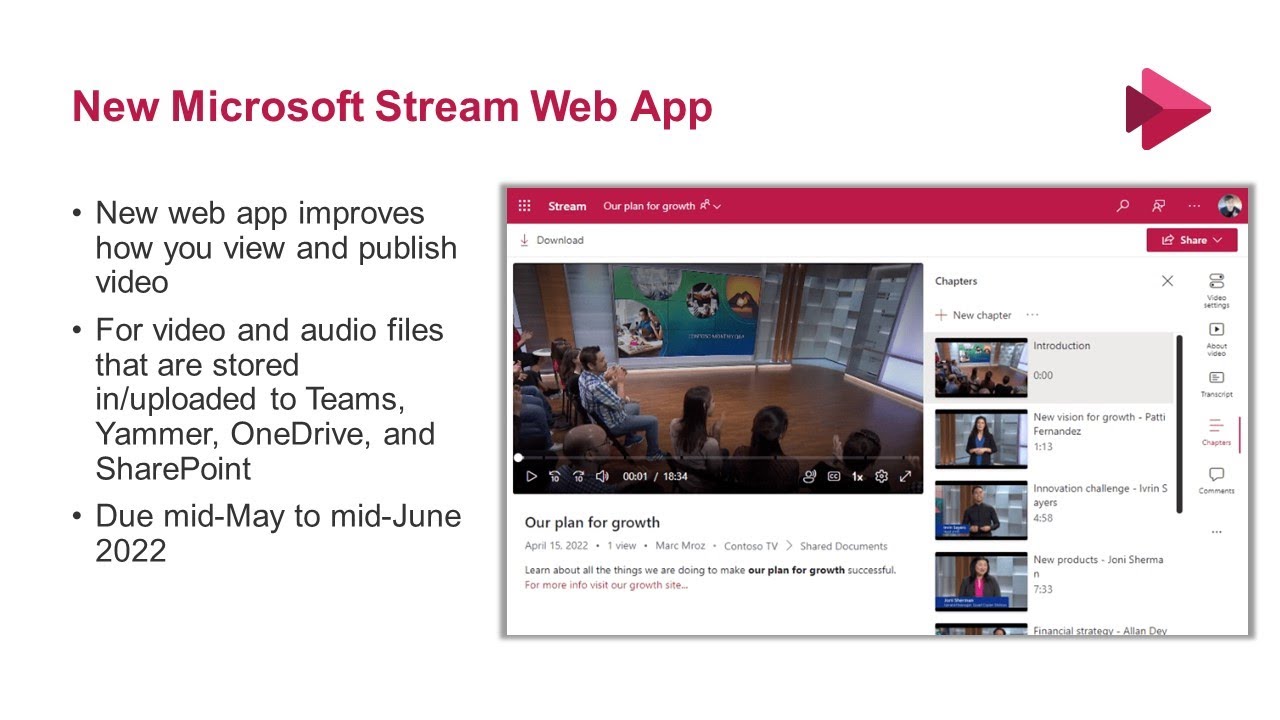This screenshot has height=720, width=1280.
Task: Click the Stream home label
Action: pos(567,206)
